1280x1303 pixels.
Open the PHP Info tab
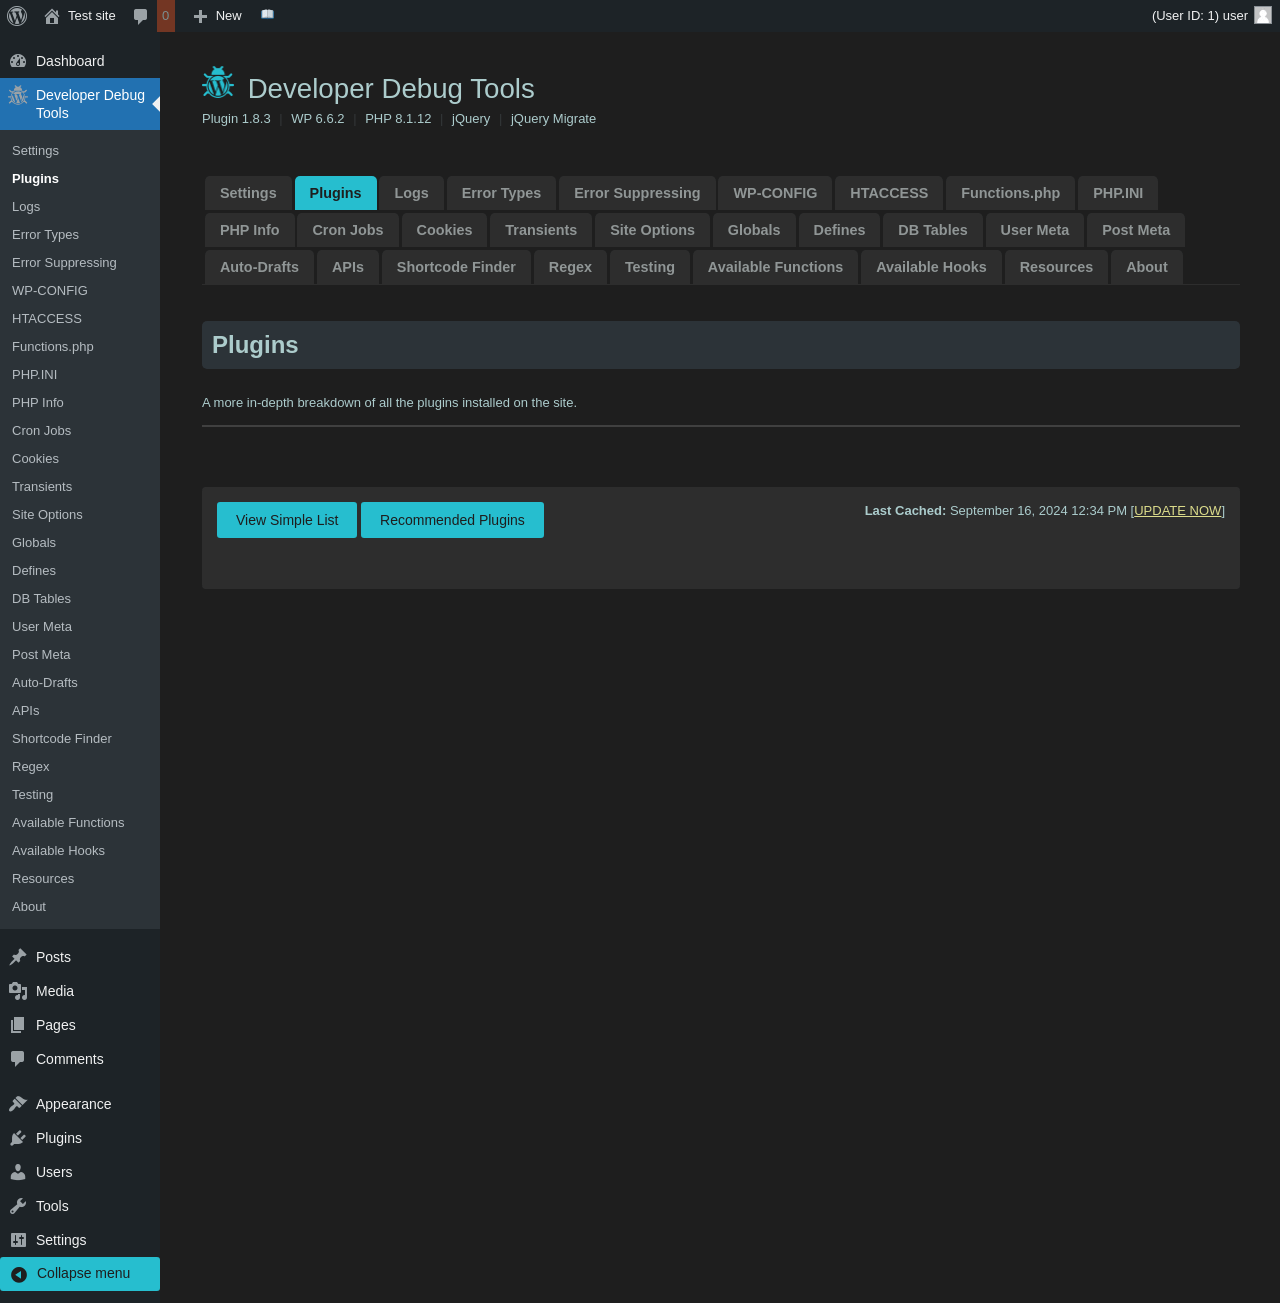click(x=250, y=230)
